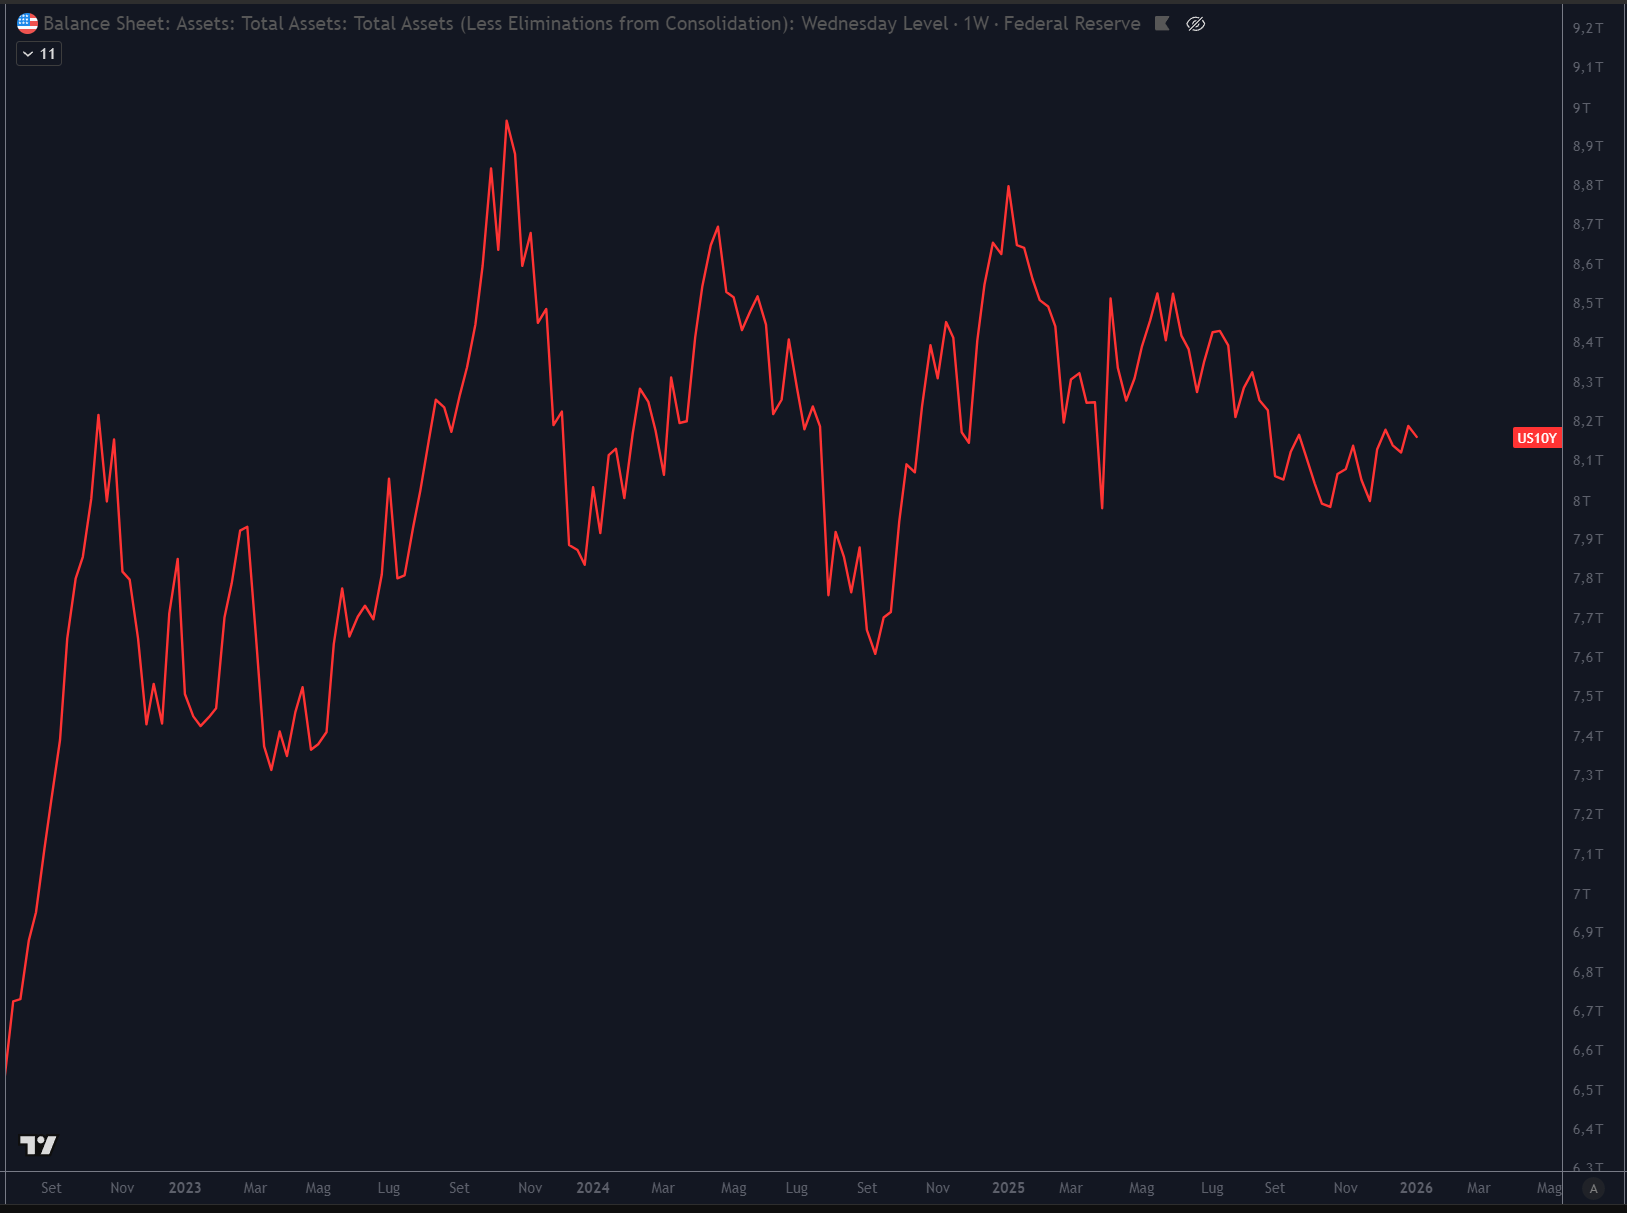Click the TradingView logo in the chart corner

click(x=38, y=1145)
